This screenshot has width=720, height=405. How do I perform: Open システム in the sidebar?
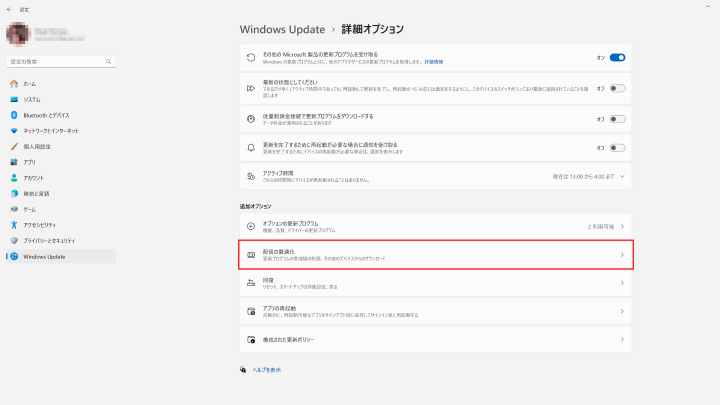pyautogui.click(x=61, y=100)
